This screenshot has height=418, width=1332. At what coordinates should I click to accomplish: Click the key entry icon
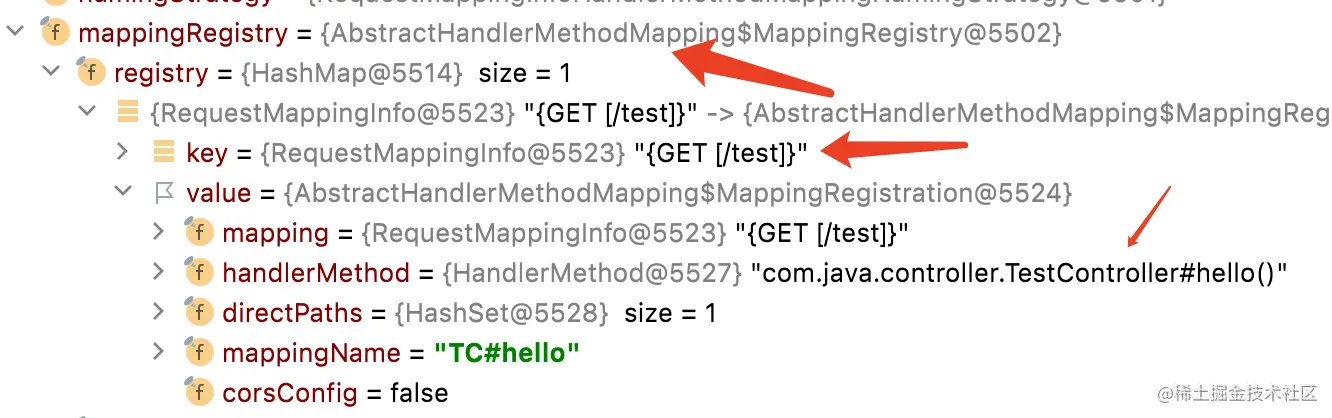tap(164, 152)
